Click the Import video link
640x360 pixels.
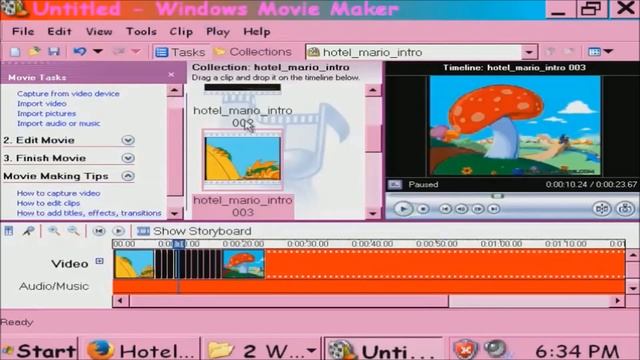(x=42, y=104)
